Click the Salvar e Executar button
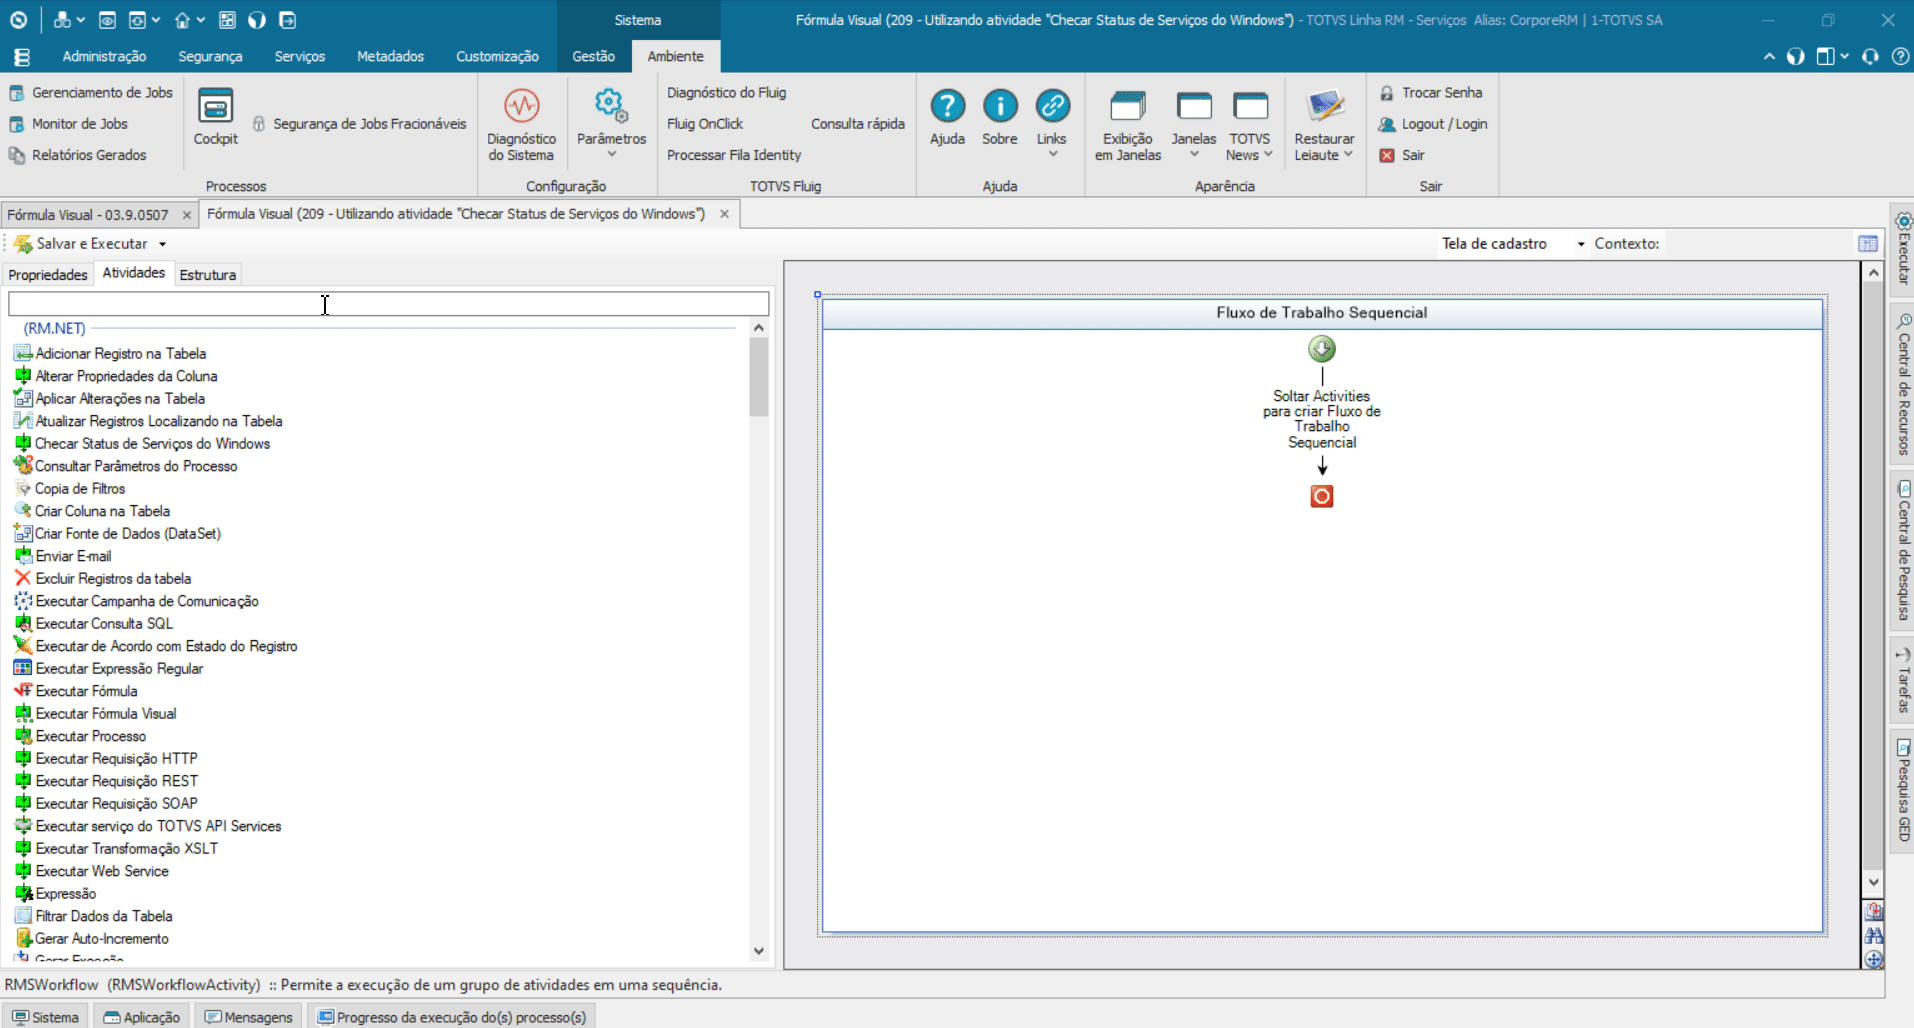Viewport: 1914px width, 1028px height. (x=82, y=244)
